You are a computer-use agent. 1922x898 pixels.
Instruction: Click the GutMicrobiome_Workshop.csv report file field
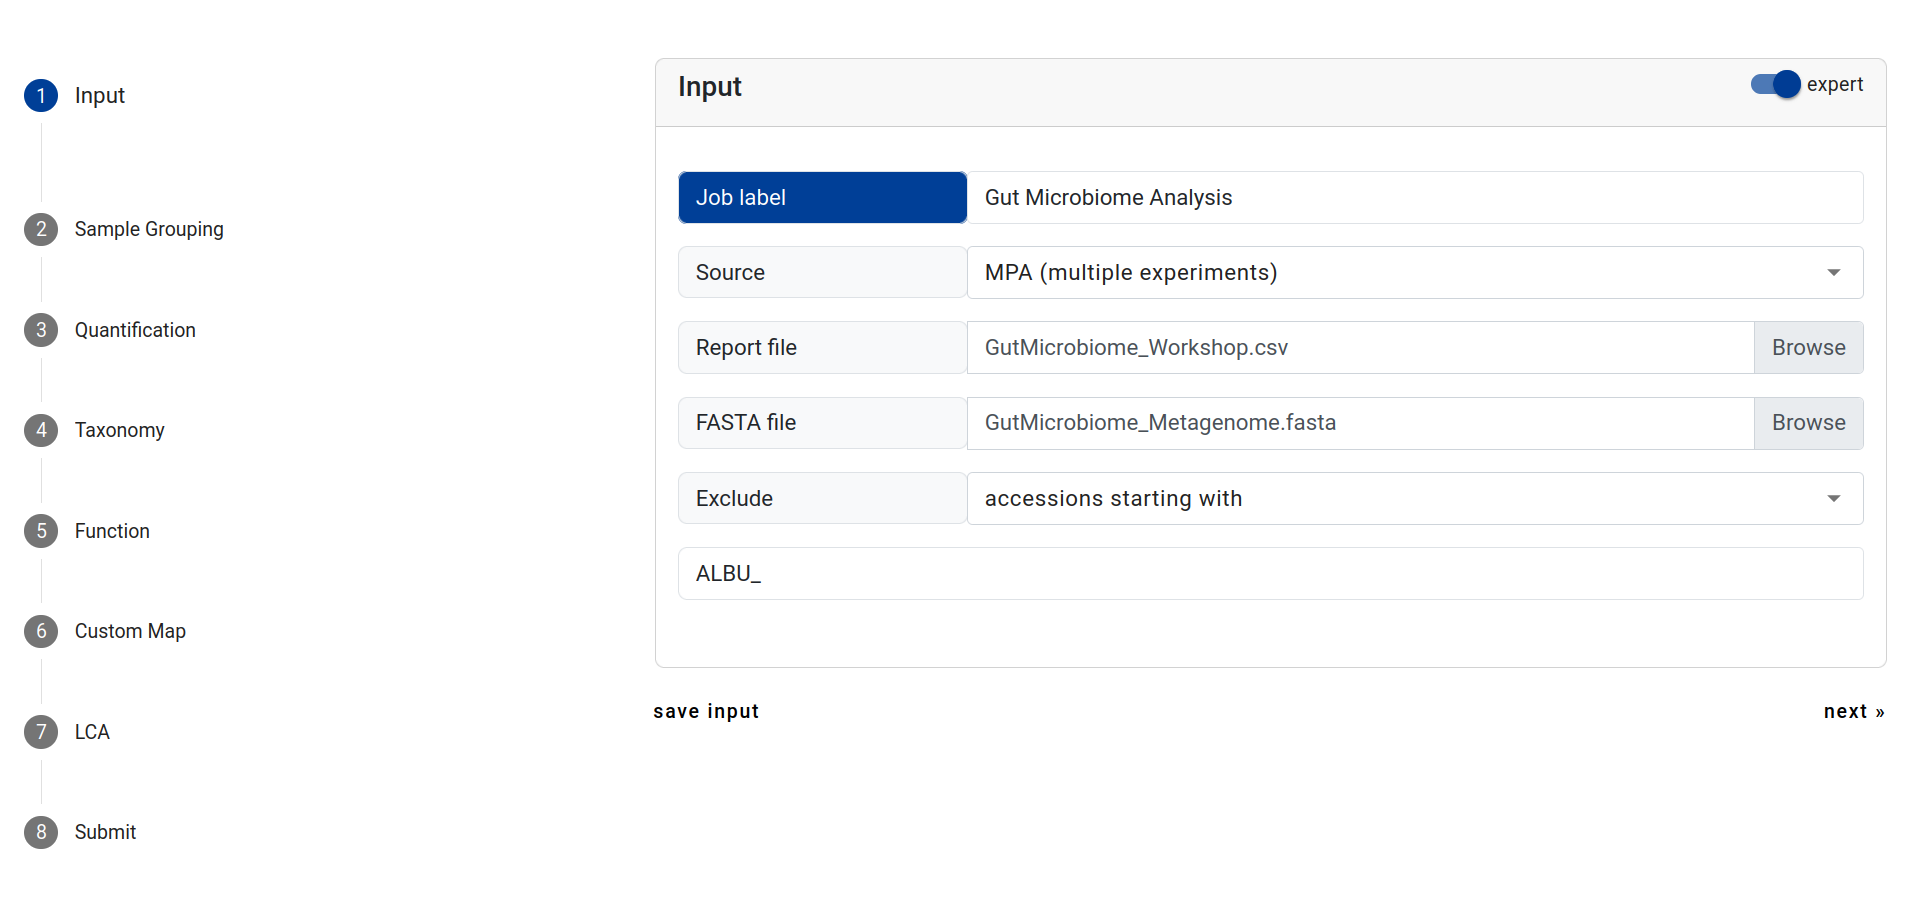[x=1360, y=348]
